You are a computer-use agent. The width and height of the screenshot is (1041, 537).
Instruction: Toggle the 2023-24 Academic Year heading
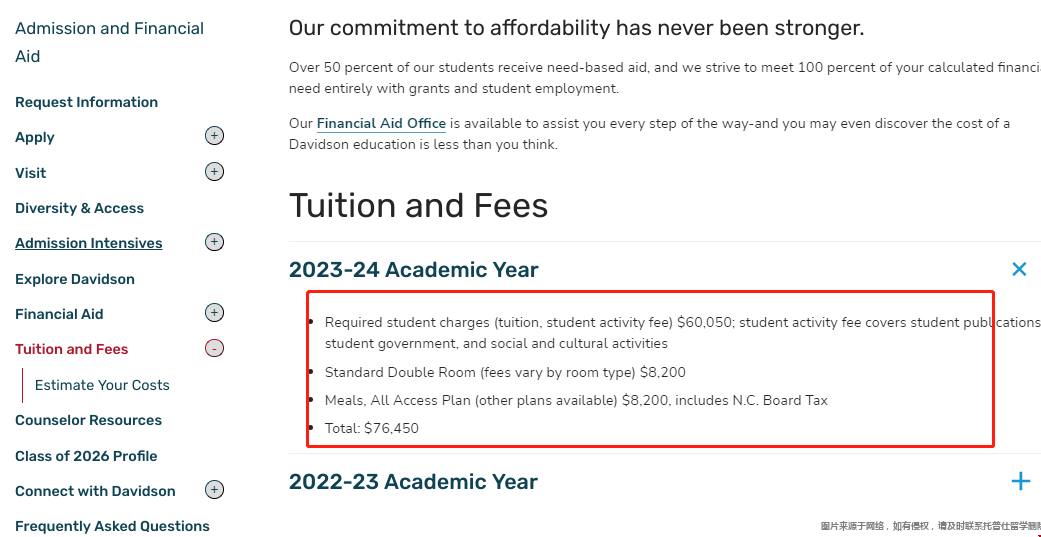(414, 270)
